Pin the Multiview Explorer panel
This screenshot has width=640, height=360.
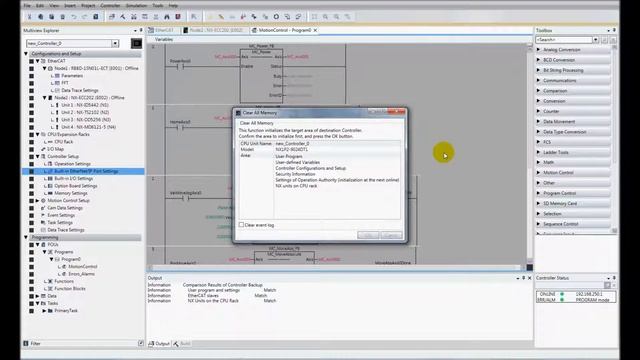141,31
